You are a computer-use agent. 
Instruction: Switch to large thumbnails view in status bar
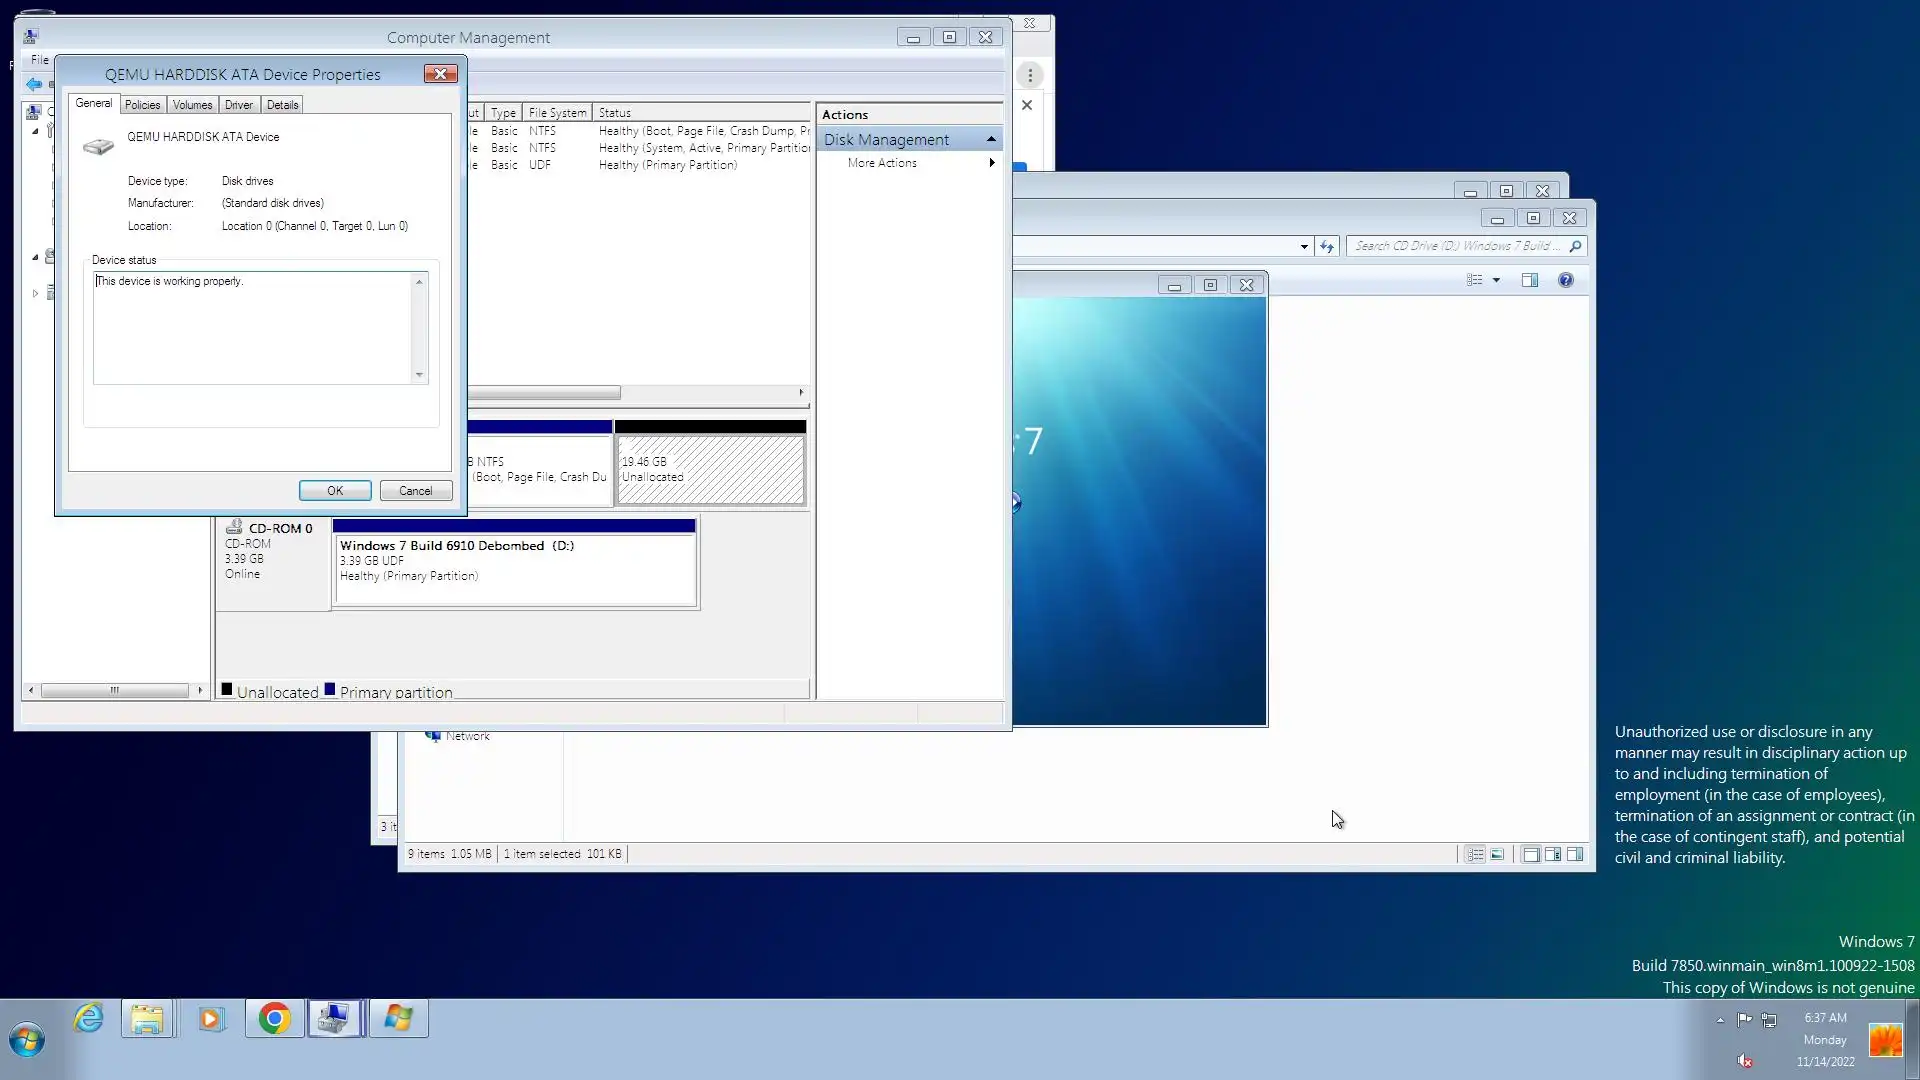point(1497,854)
